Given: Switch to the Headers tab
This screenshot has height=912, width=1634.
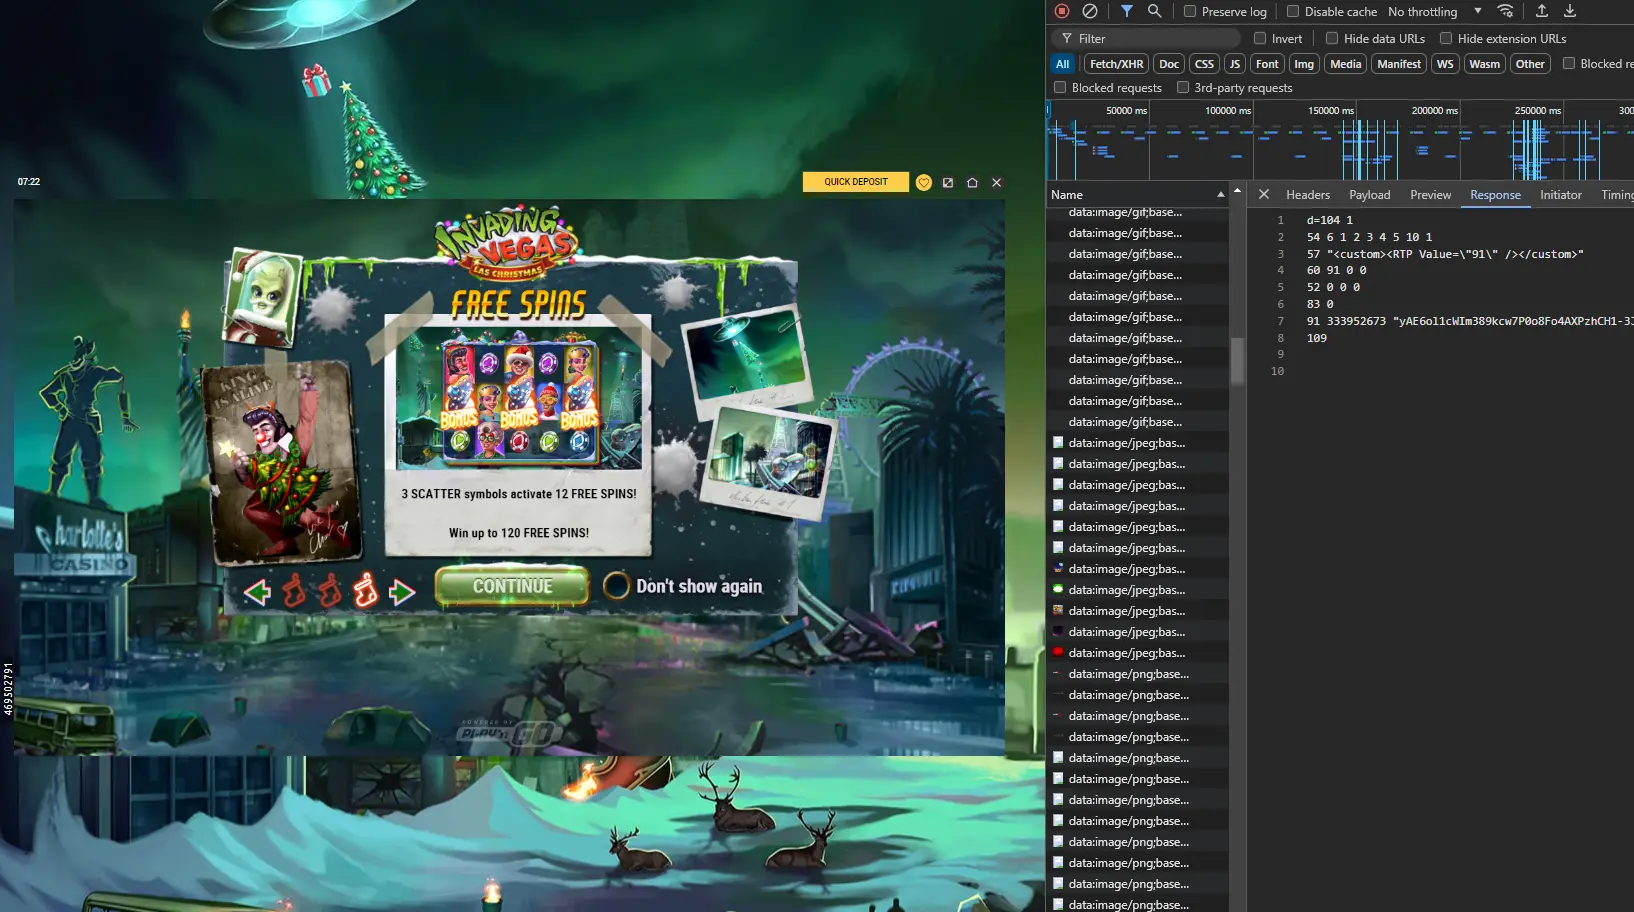Looking at the screenshot, I should [1307, 195].
